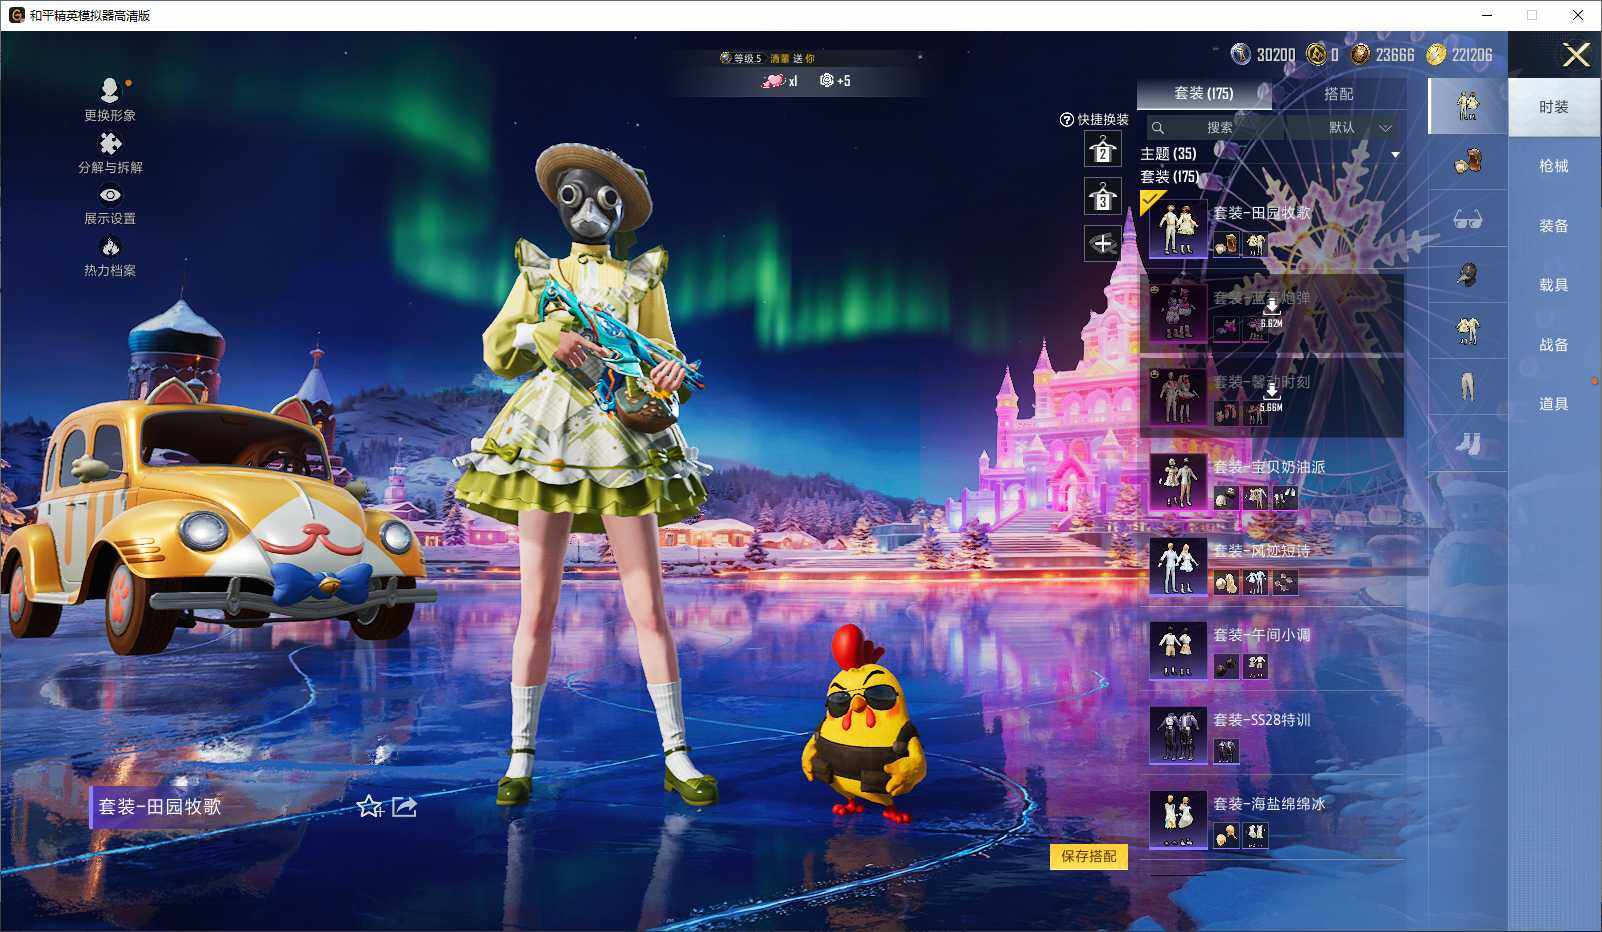Image resolution: width=1602 pixels, height=932 pixels.
Task: Click the yellow chick pet
Action: [866, 724]
